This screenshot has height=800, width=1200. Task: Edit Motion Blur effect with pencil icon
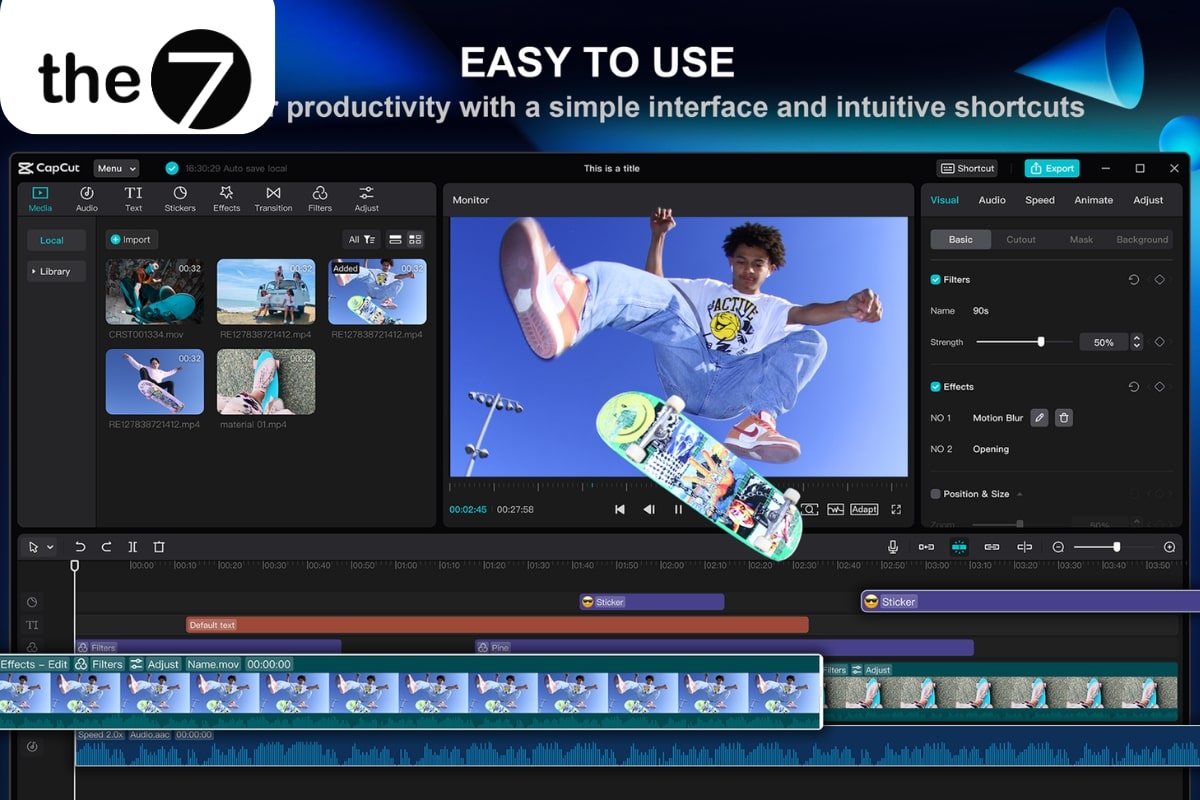(1040, 418)
